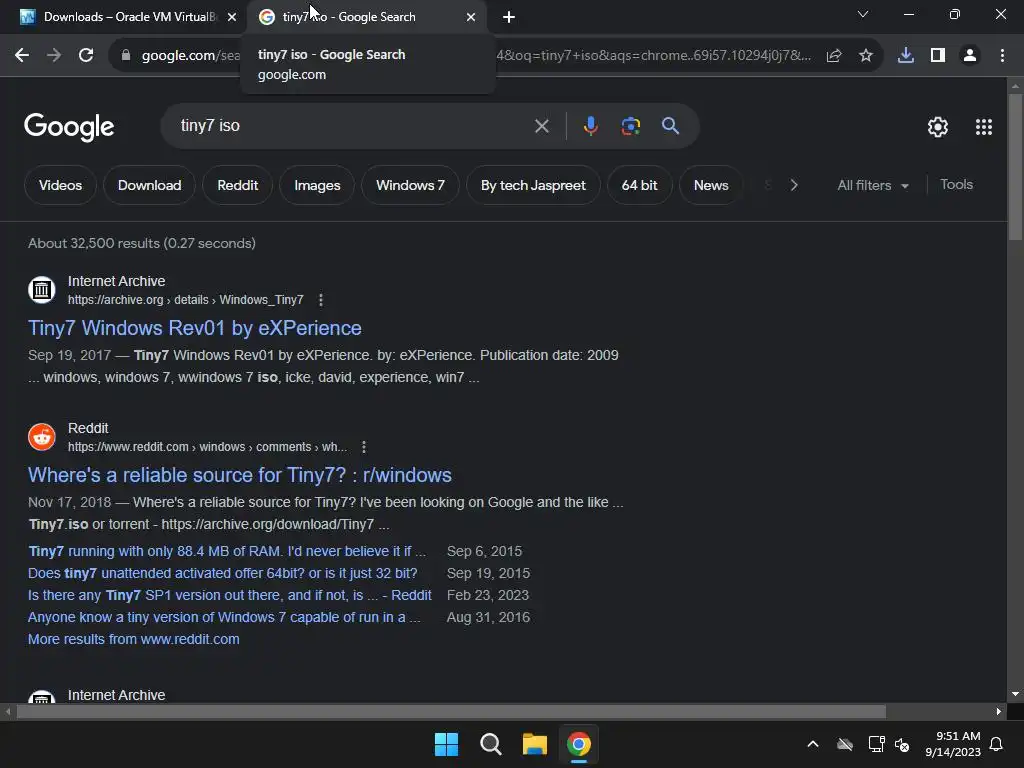Click the browser forward arrow
Viewport: 1024px width, 768px height.
click(54, 56)
